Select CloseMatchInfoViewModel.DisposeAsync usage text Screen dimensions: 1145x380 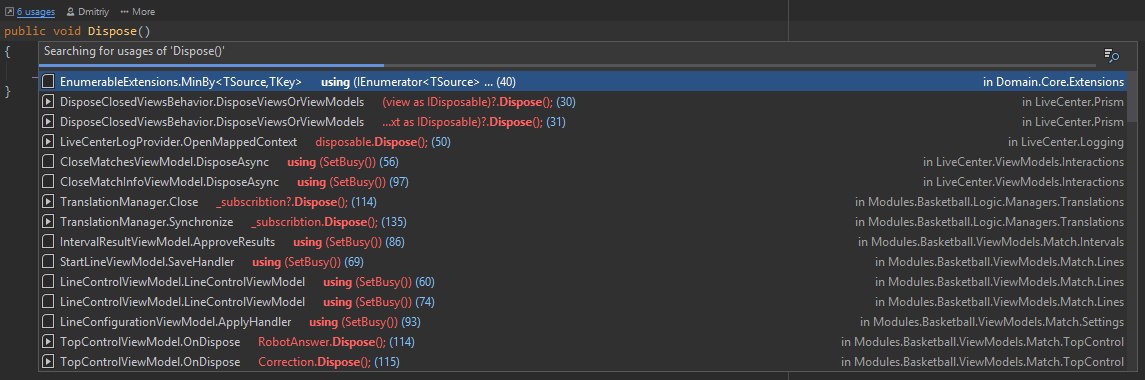[169, 181]
